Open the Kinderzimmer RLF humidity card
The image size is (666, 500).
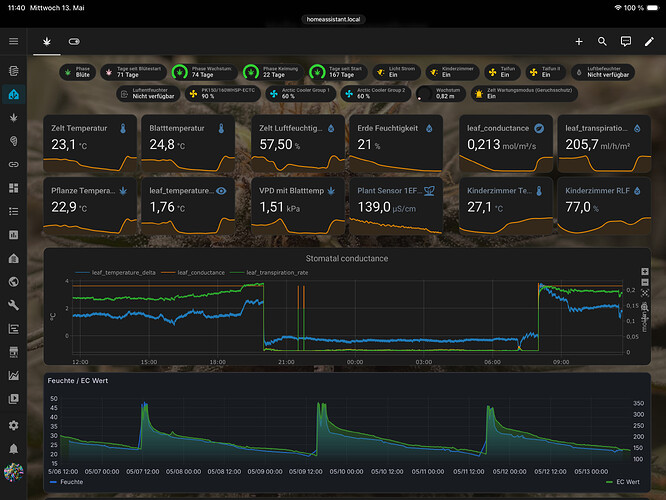(x=604, y=206)
